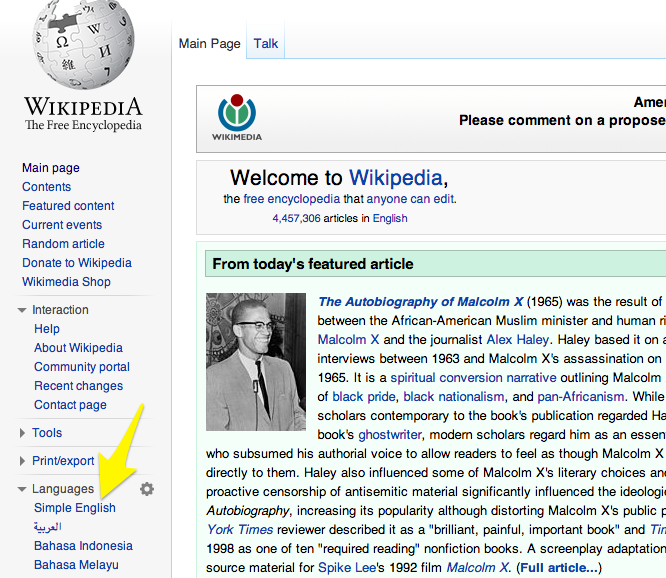Open the Main page sidebar link
Viewport: 666px width, 578px height.
[51, 168]
